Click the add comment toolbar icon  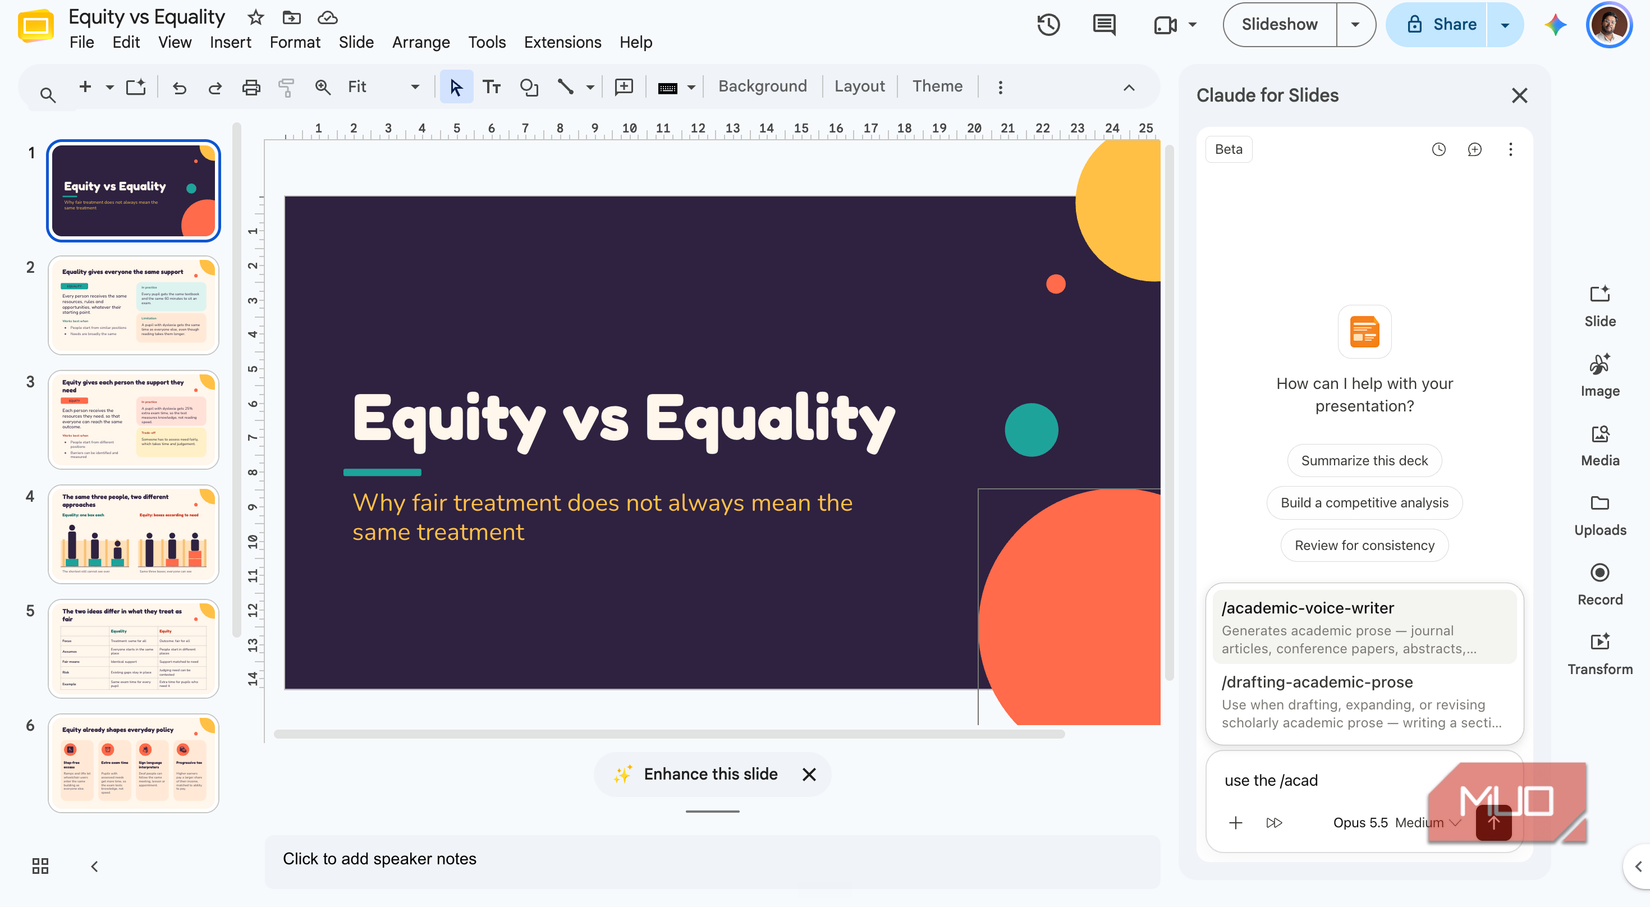pos(624,87)
